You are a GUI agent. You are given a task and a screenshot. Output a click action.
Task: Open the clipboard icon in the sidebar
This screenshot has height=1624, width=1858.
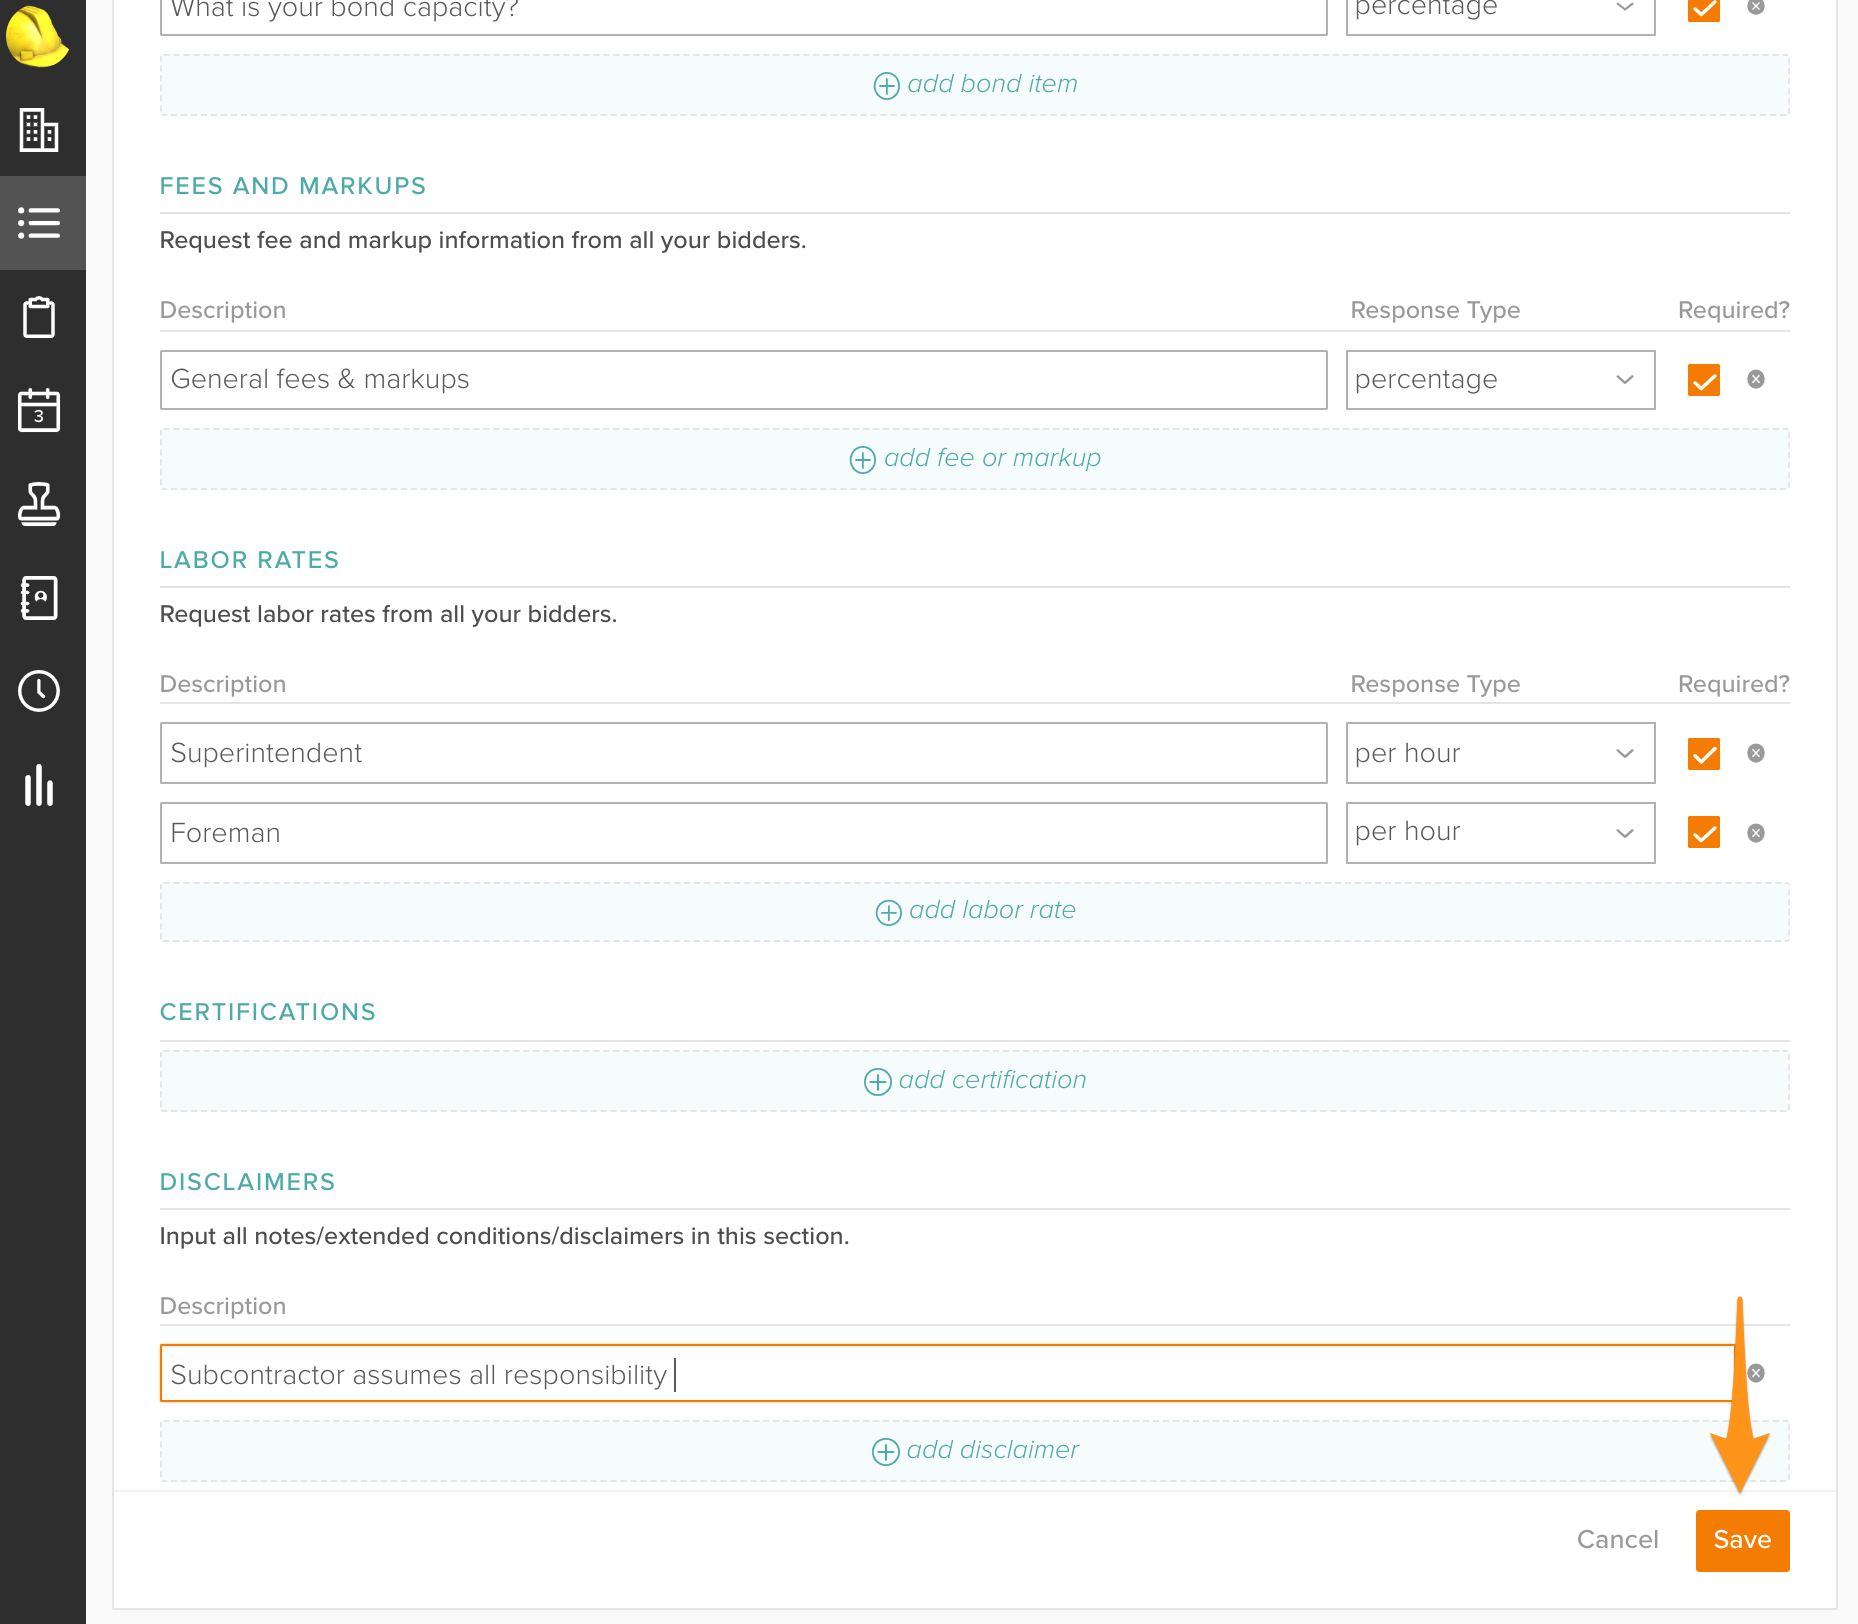[40, 317]
